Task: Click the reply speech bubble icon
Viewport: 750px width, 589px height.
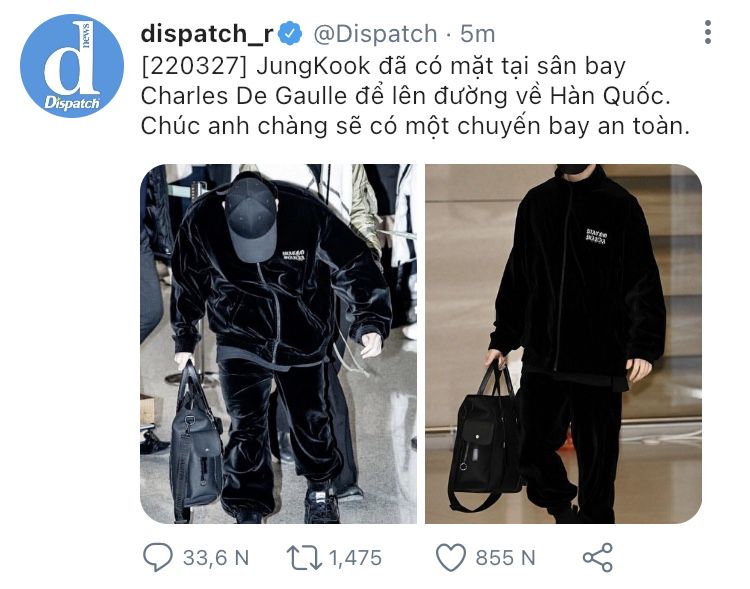Action: pos(158,557)
